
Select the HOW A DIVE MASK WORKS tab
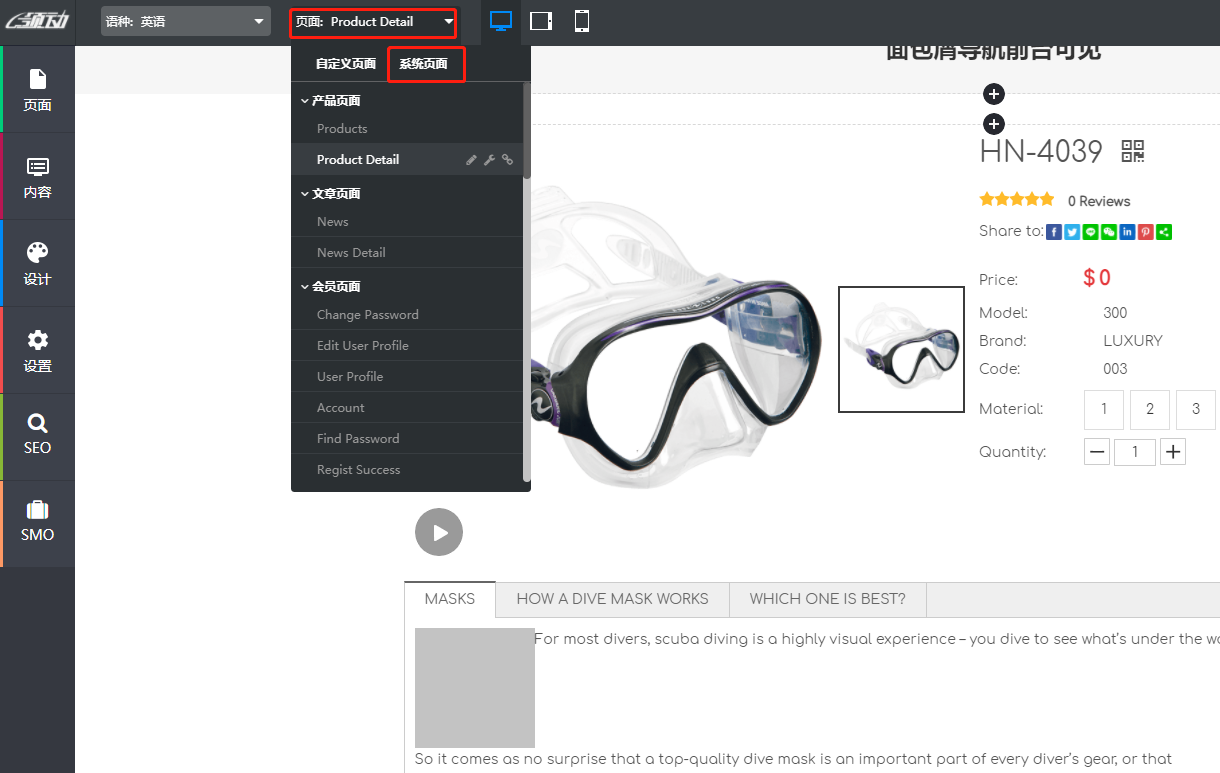click(612, 599)
